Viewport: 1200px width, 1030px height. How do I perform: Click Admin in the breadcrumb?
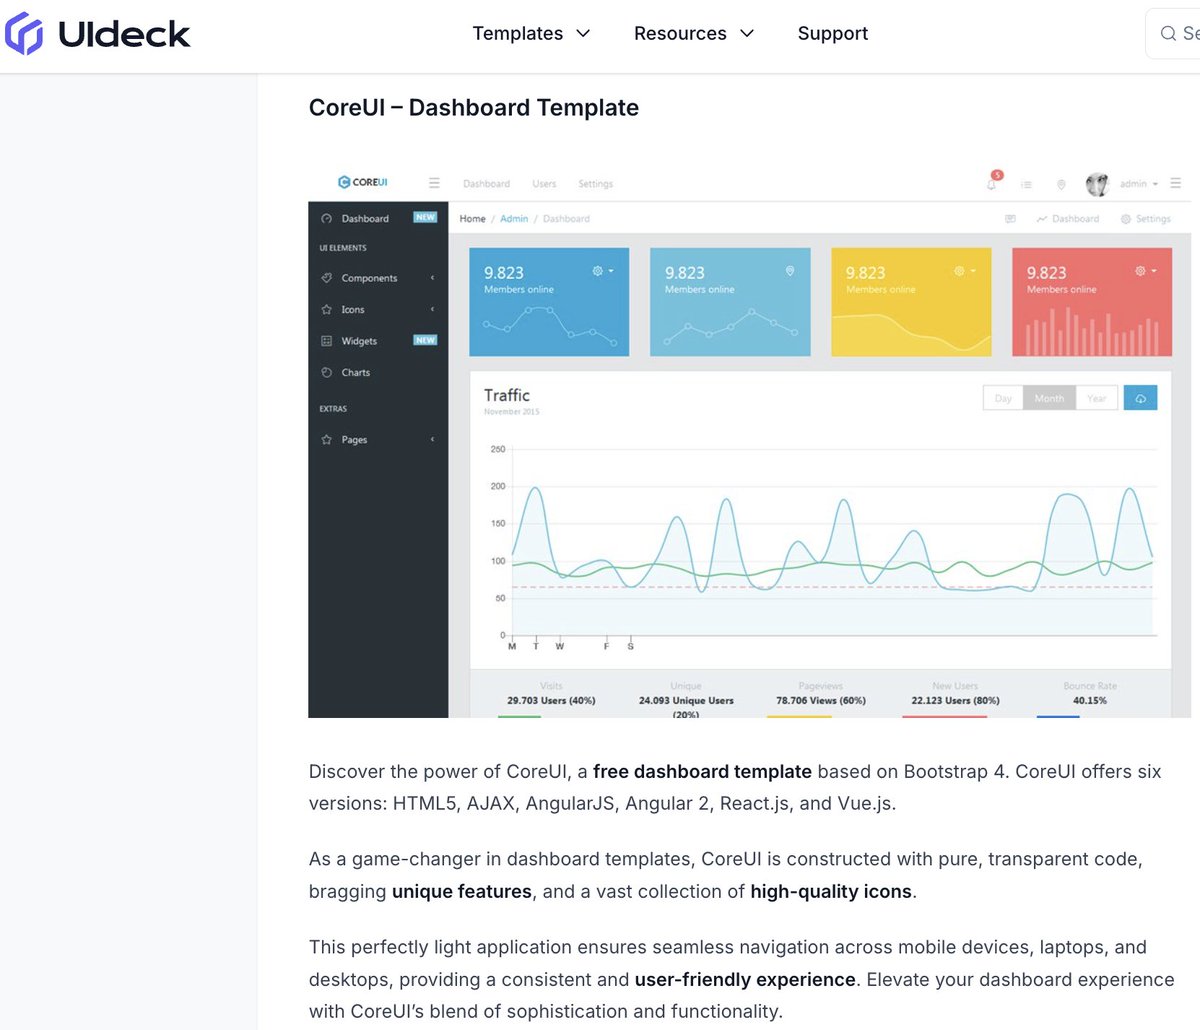click(x=514, y=219)
